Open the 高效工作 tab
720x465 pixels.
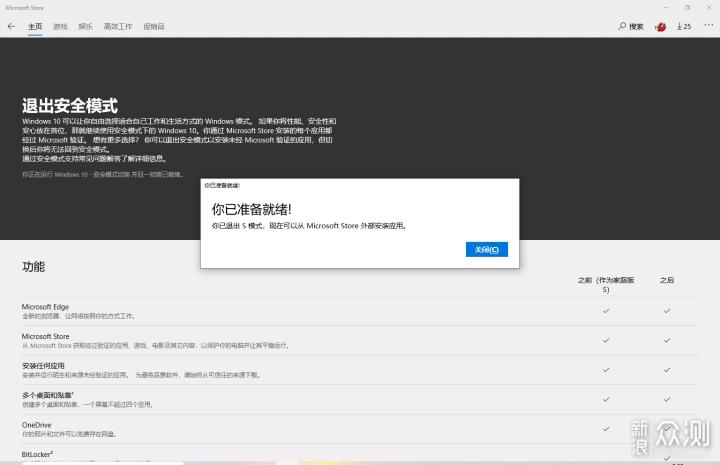pyautogui.click(x=118, y=26)
